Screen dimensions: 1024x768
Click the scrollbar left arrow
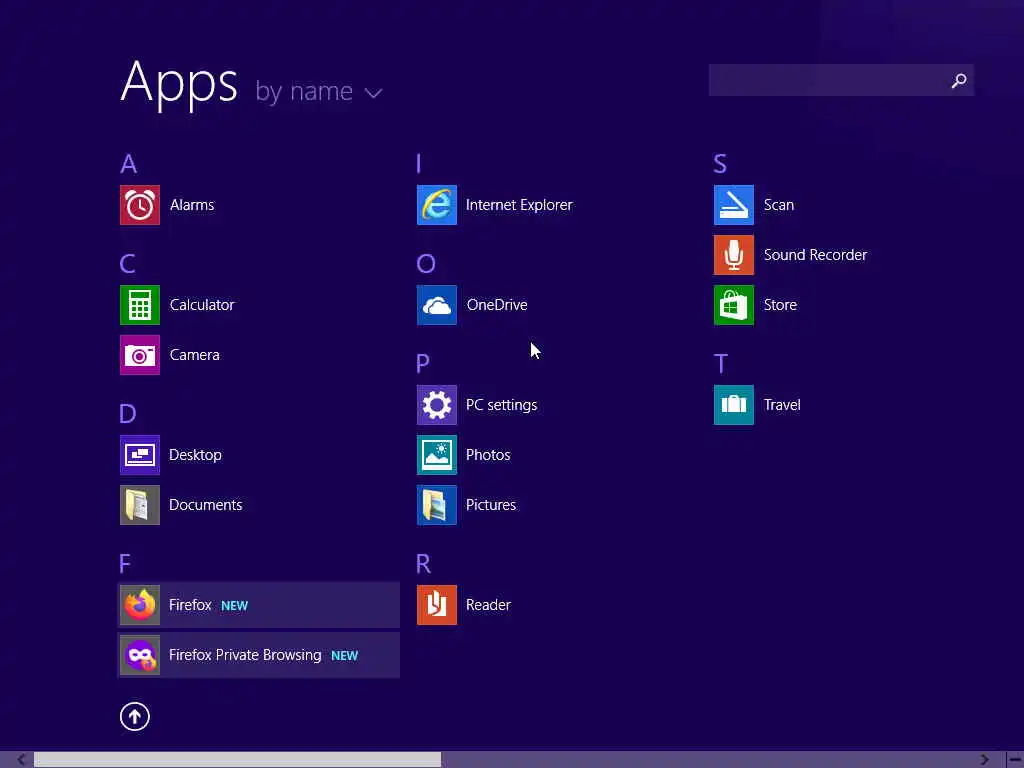[x=22, y=760]
